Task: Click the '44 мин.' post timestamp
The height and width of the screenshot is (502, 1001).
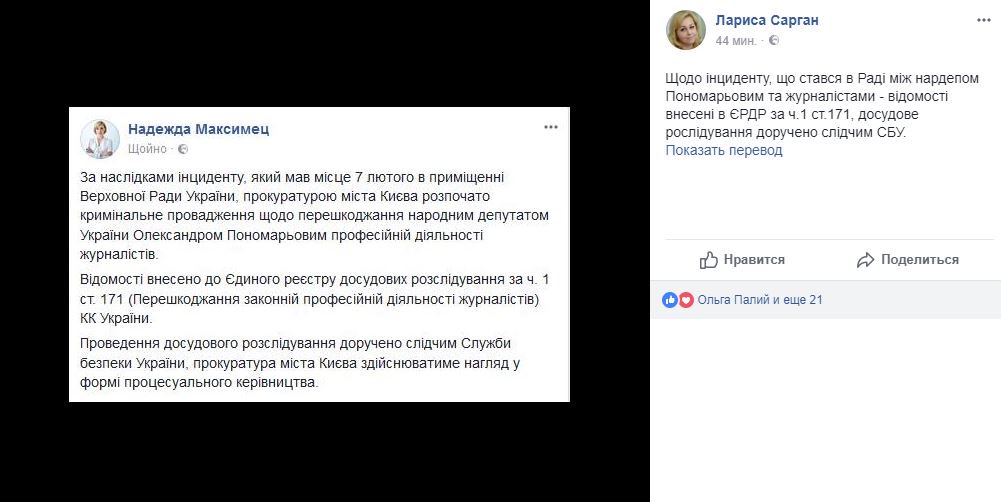Action: [x=735, y=41]
